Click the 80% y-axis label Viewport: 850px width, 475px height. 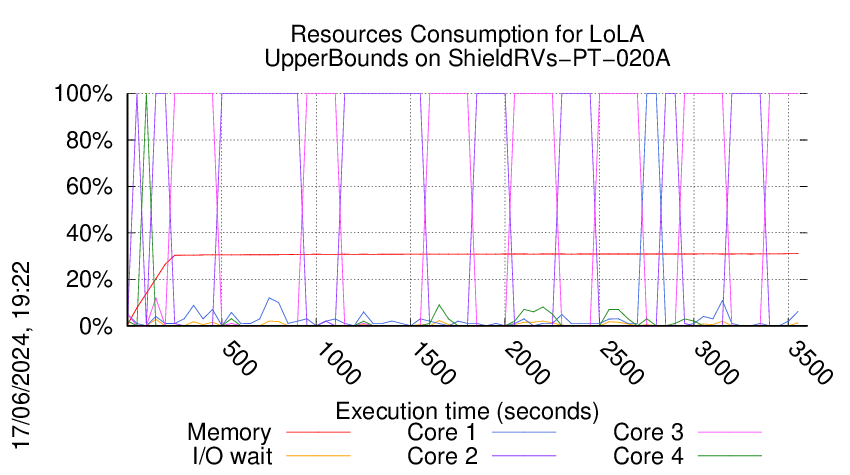pos(89,140)
